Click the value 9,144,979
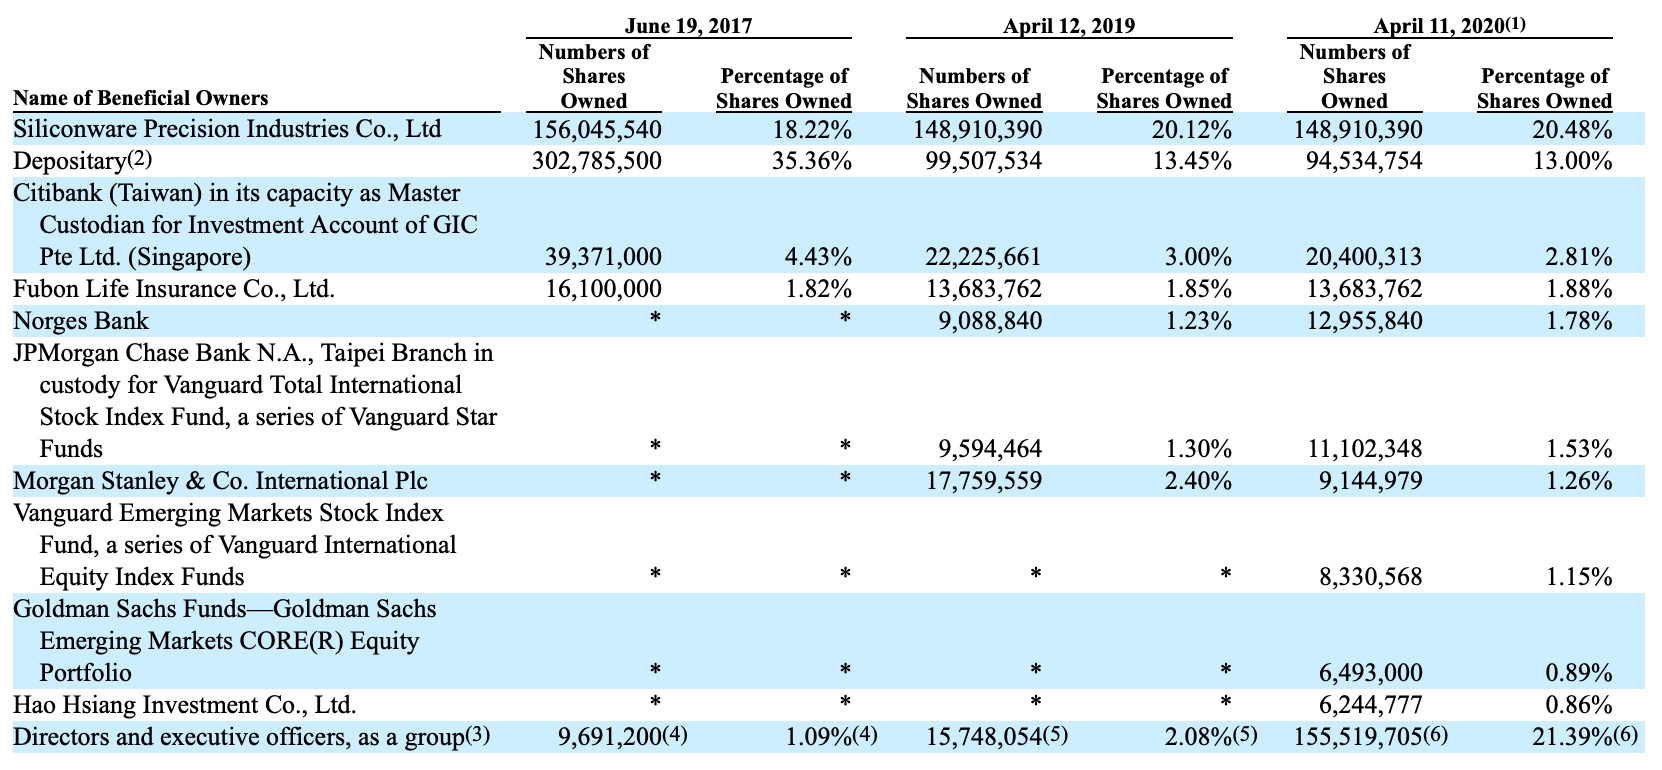Screen dimensions: 1662x770 1370,481
